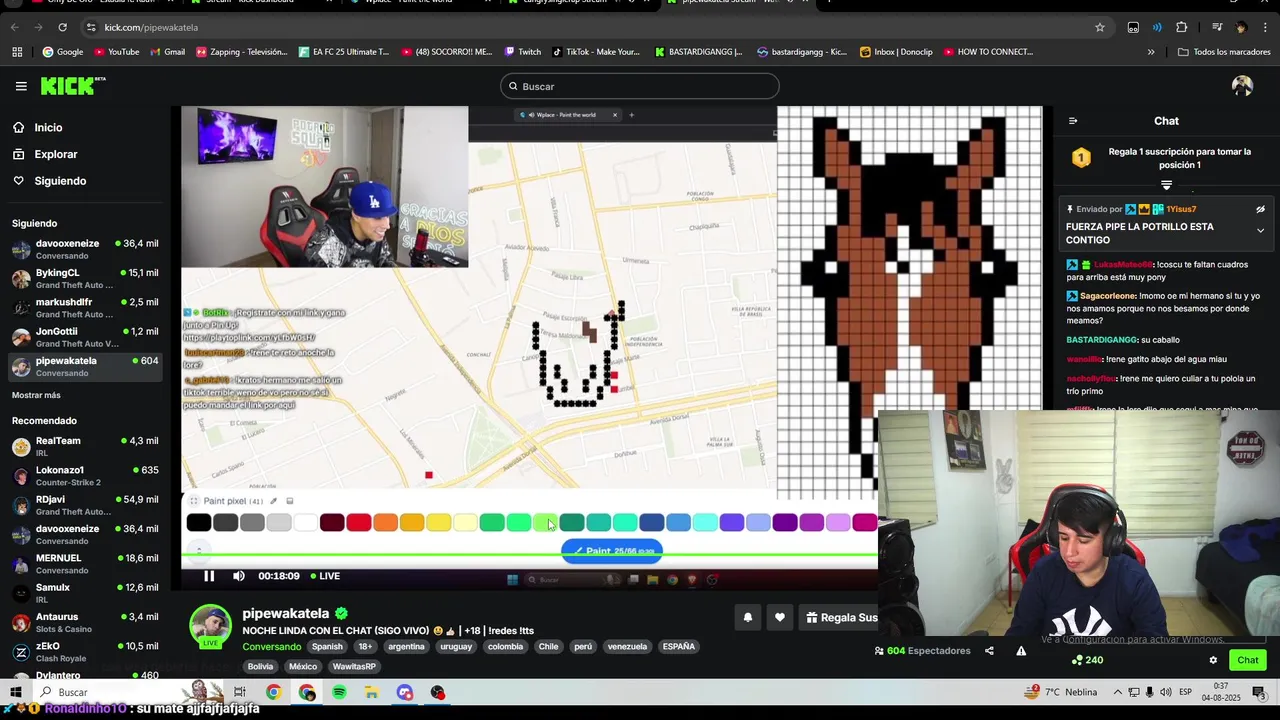Click the Regala Sus gift button

point(841,618)
